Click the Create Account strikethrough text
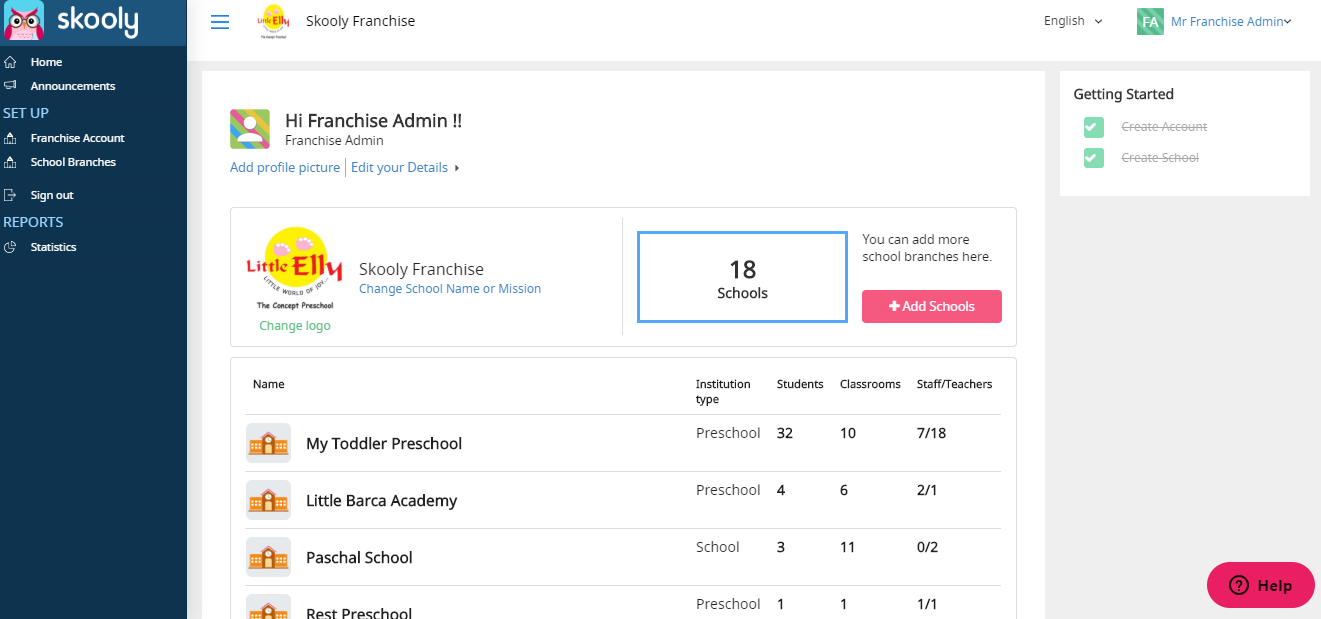1321x619 pixels. tap(1164, 127)
